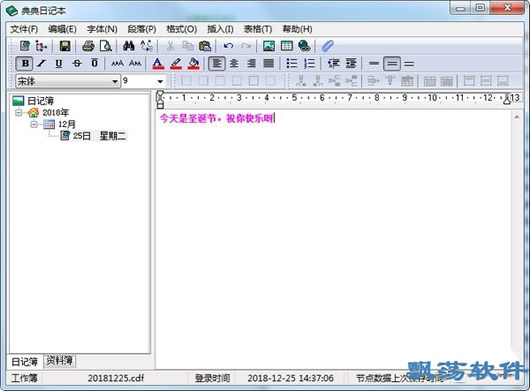The width and height of the screenshot is (530, 391).
Task: Save with the floppy disk icon
Action: coord(65,46)
